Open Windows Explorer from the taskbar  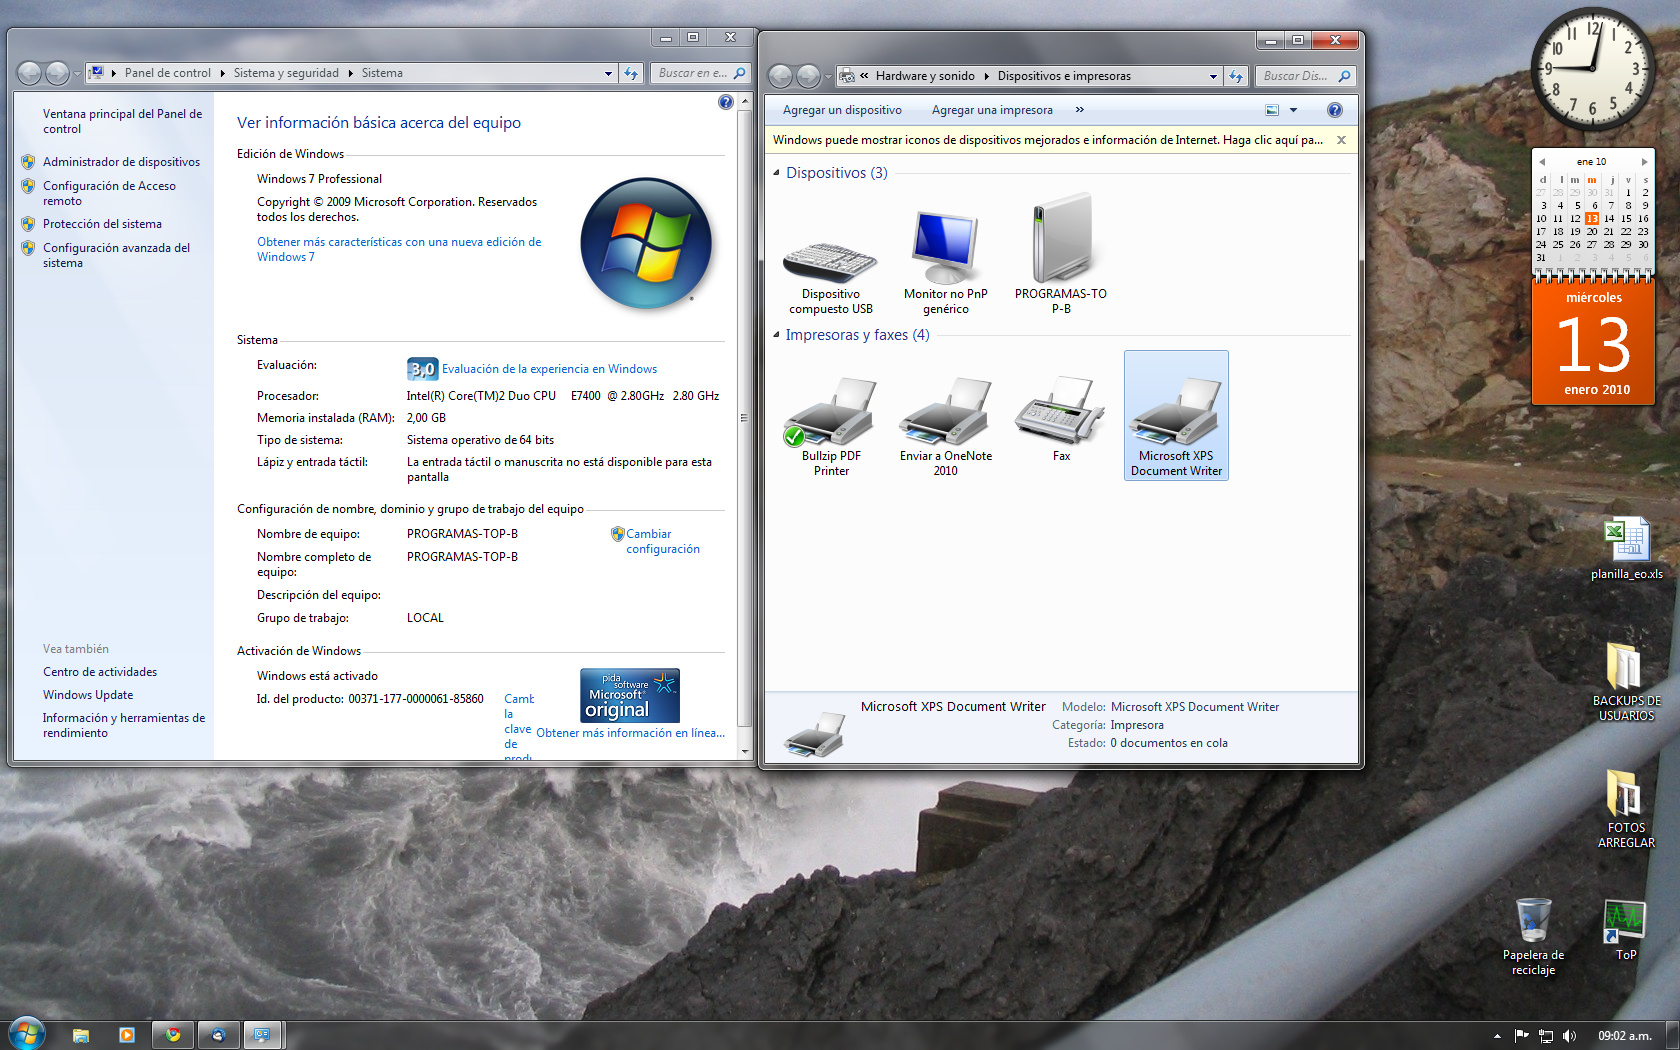[x=81, y=1035]
